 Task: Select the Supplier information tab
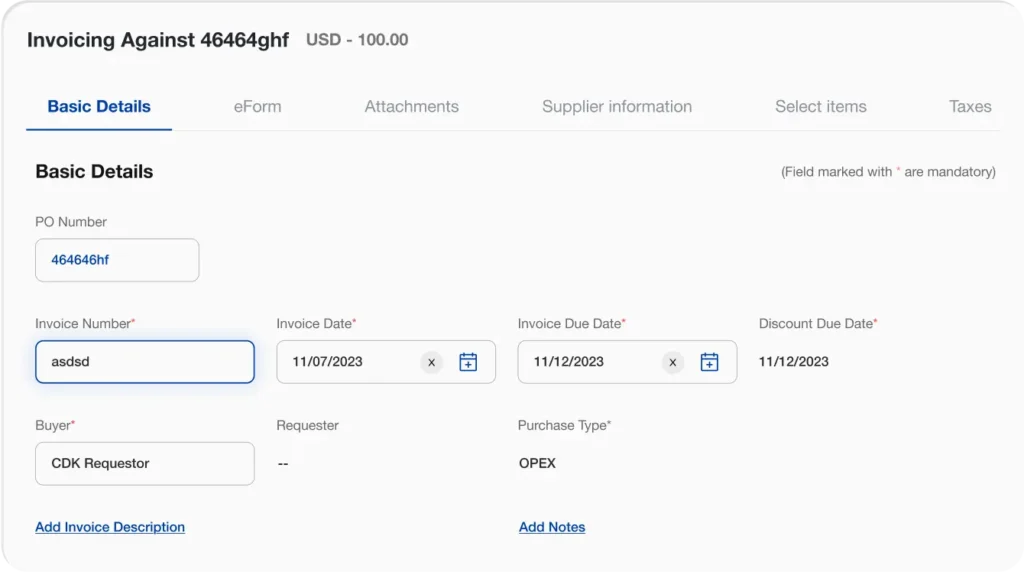(616, 106)
